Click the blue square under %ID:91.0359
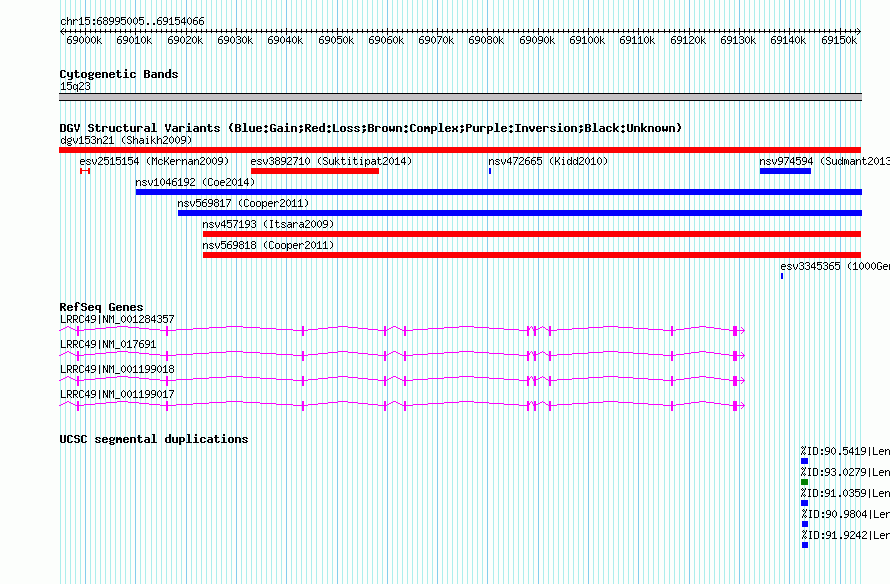The width and height of the screenshot is (890, 584). (x=804, y=503)
